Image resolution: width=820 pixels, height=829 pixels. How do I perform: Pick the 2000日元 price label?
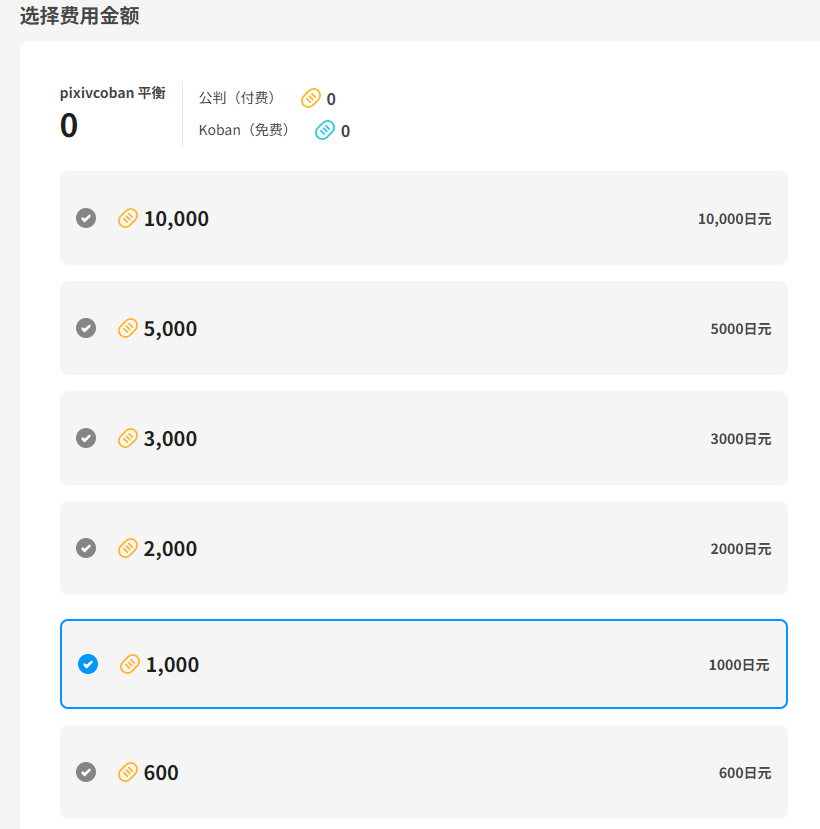click(x=740, y=549)
